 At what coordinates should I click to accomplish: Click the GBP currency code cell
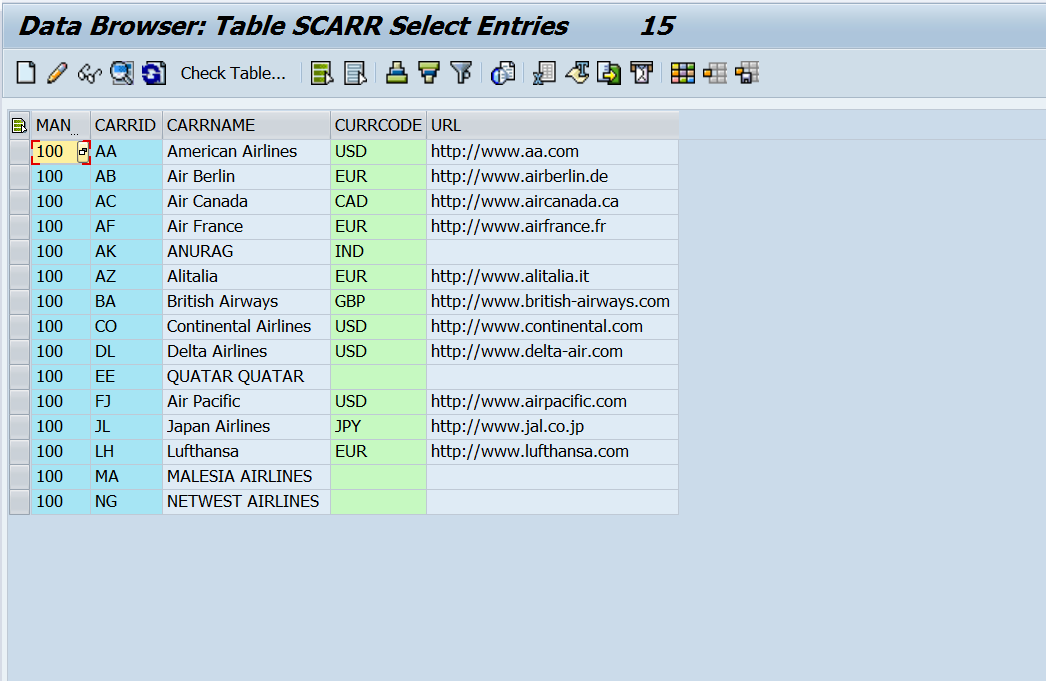pos(378,301)
